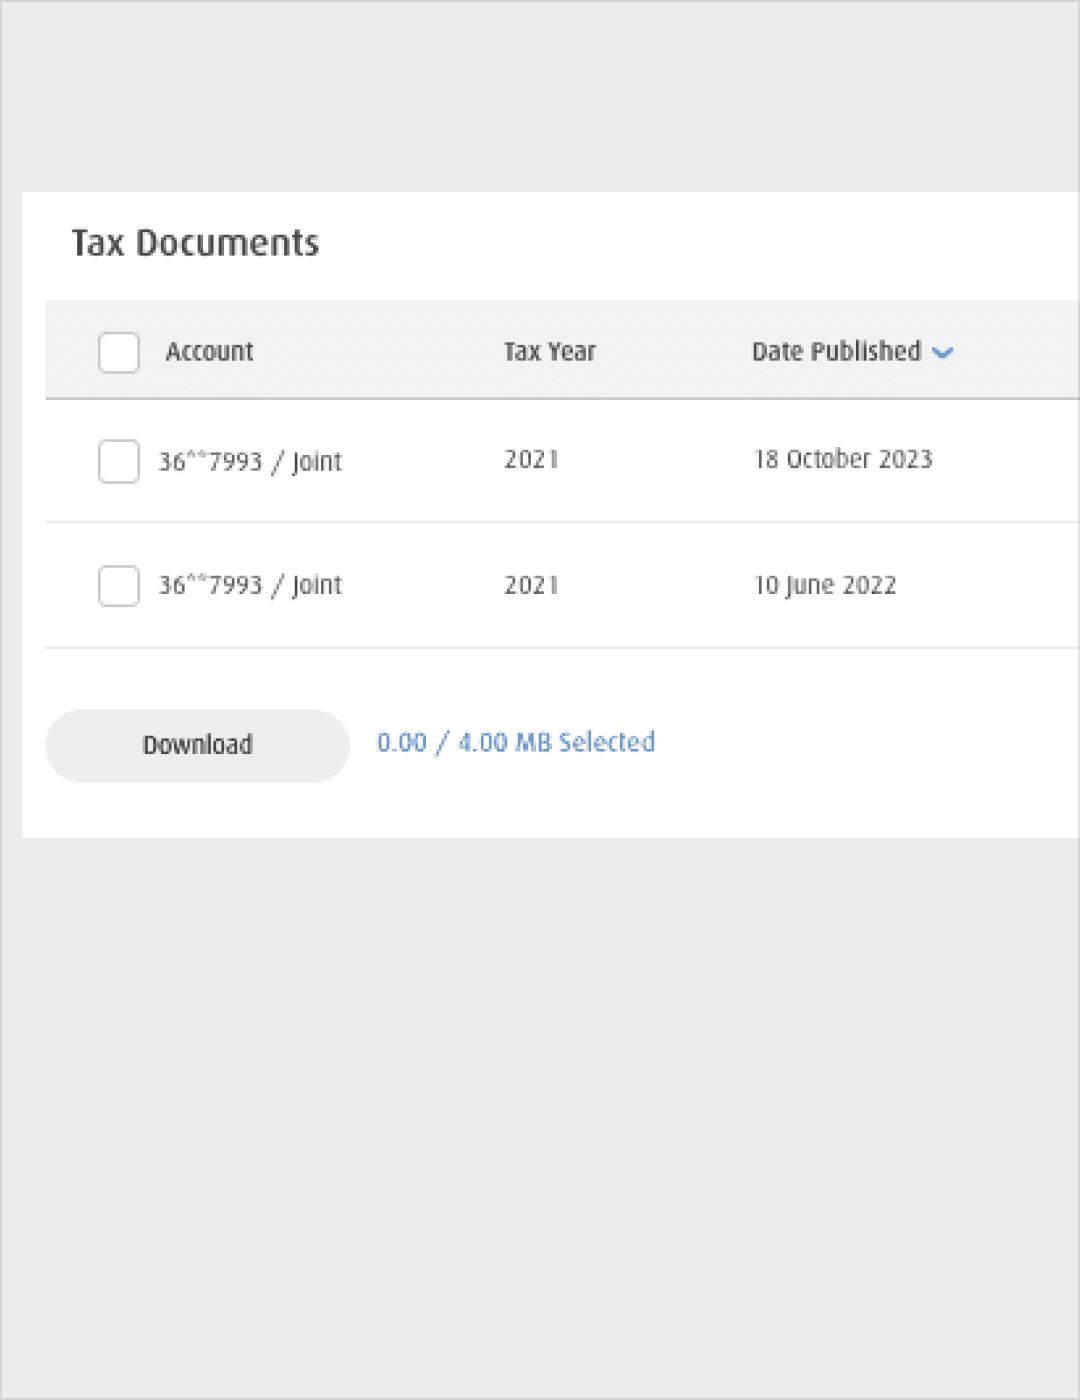Click the 10 June 2022 date text
This screenshot has height=1400, width=1080.
pos(826,585)
